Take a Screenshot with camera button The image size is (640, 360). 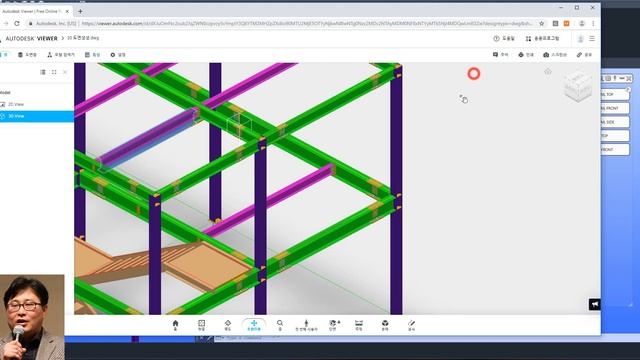point(555,55)
